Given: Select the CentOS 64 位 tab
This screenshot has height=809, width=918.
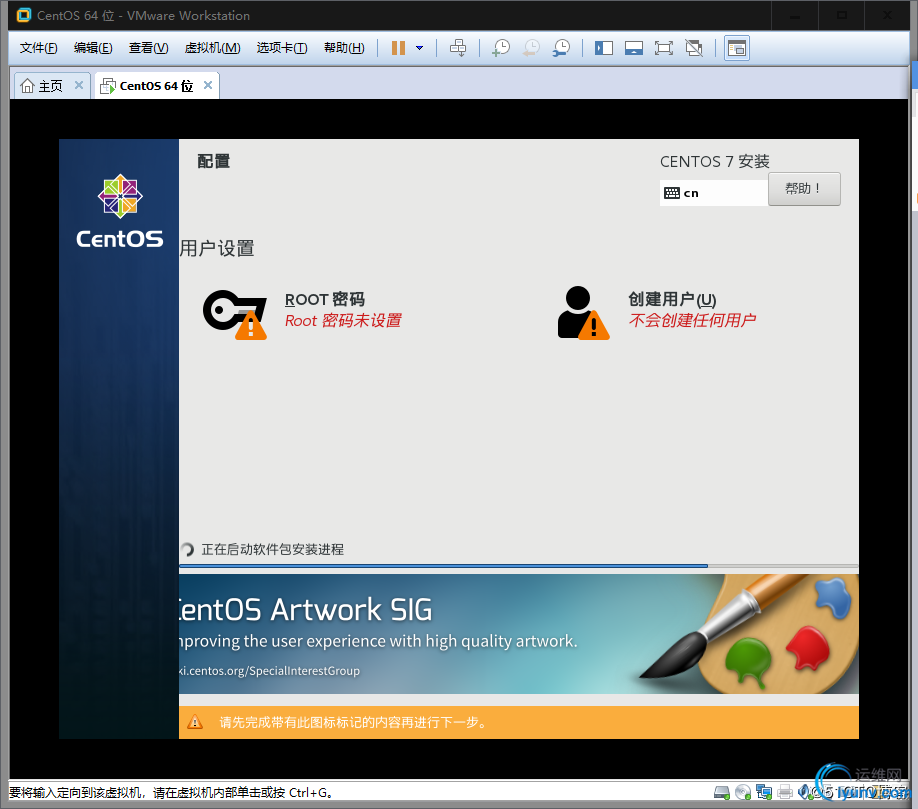Looking at the screenshot, I should tap(156, 86).
